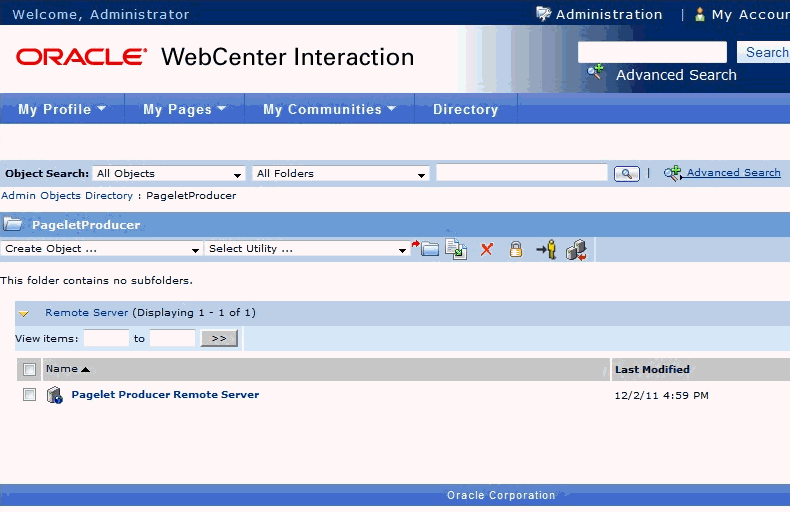Click the PageletProducer folder title
790x512 pixels.
(86, 225)
